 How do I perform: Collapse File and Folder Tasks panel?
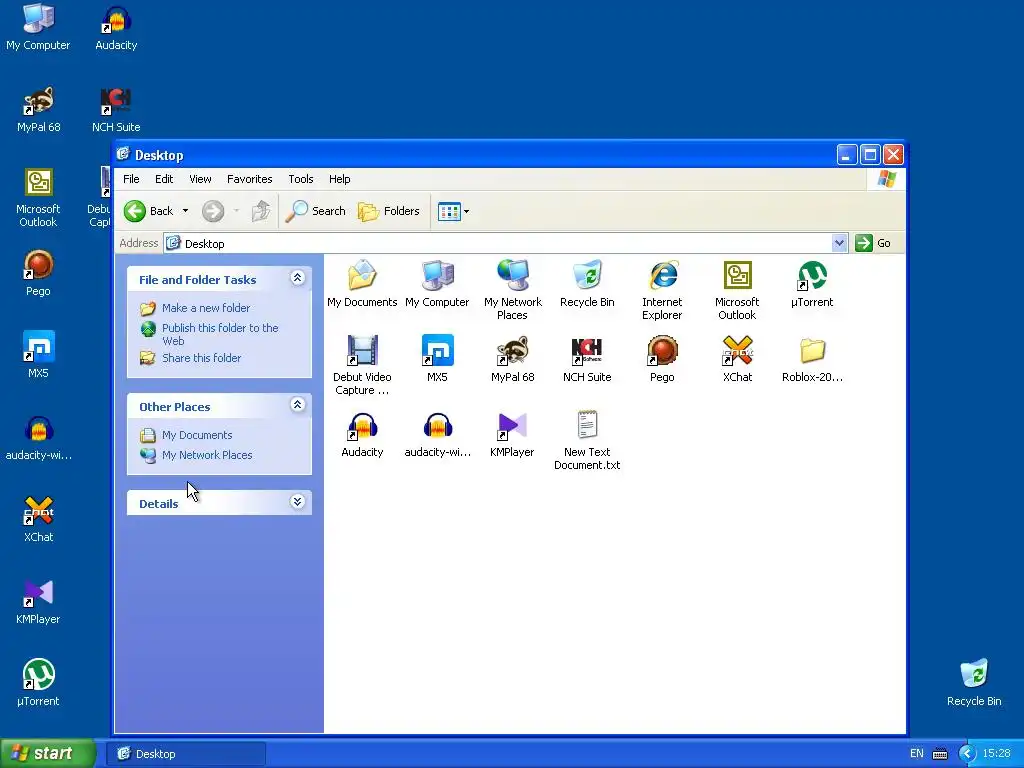(x=297, y=278)
